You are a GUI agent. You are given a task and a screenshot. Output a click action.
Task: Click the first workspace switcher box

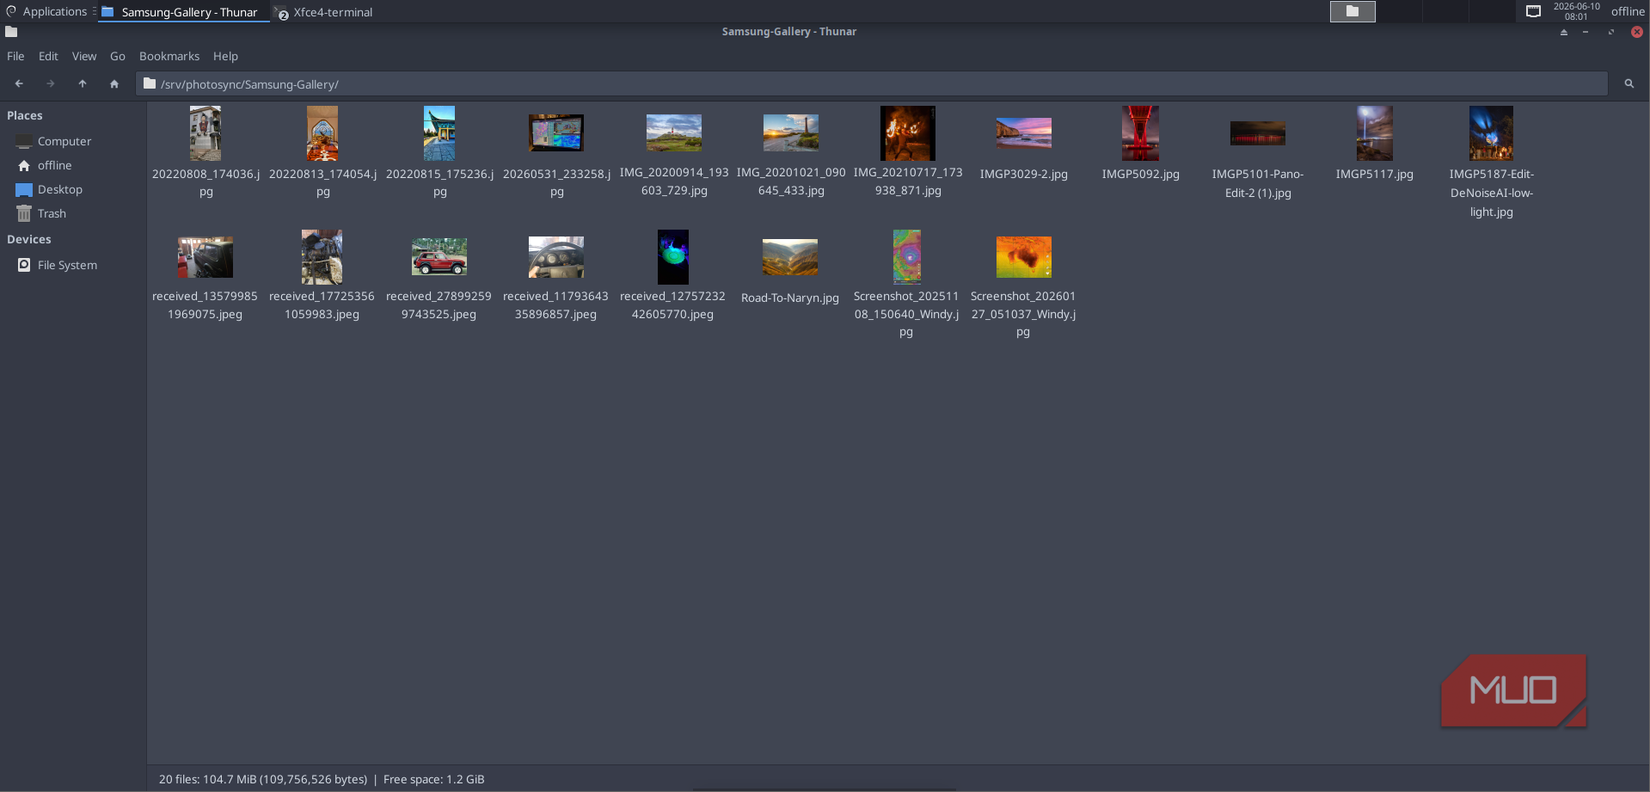[1352, 11]
